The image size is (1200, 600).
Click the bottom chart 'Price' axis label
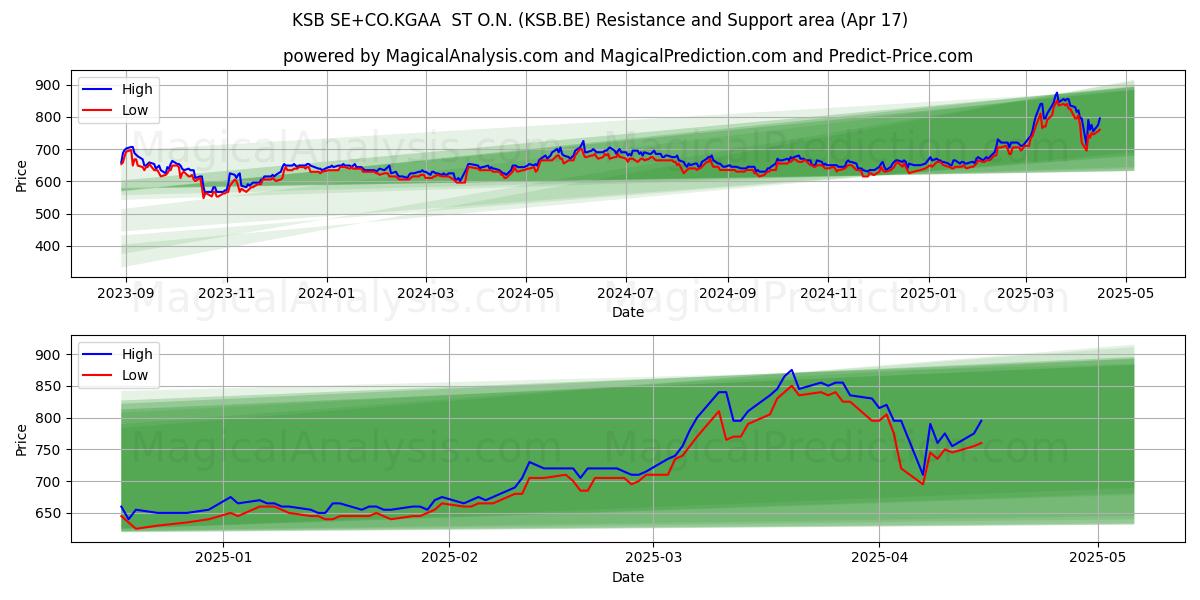[x=22, y=439]
